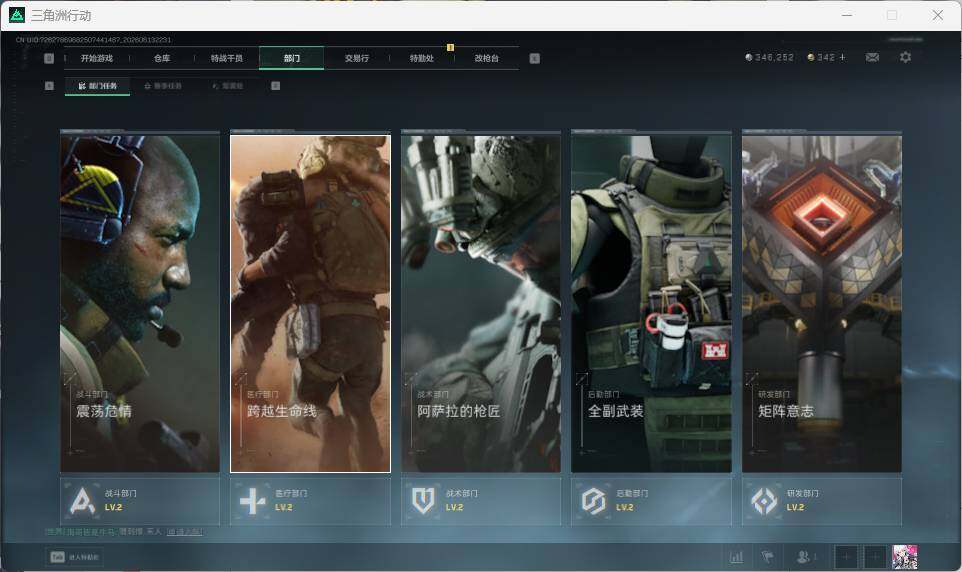Click the 346,252 currency amount

[x=774, y=57]
